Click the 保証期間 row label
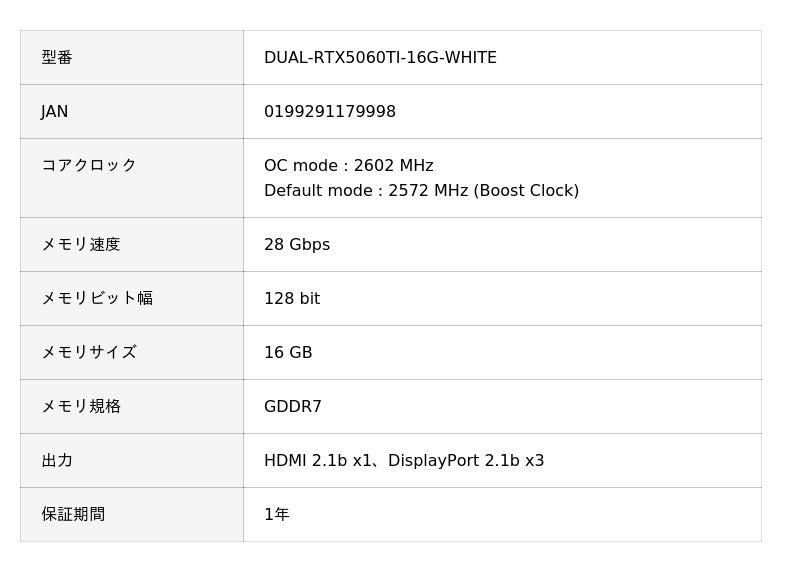Viewport: 800px width, 572px height. pyautogui.click(x=73, y=515)
